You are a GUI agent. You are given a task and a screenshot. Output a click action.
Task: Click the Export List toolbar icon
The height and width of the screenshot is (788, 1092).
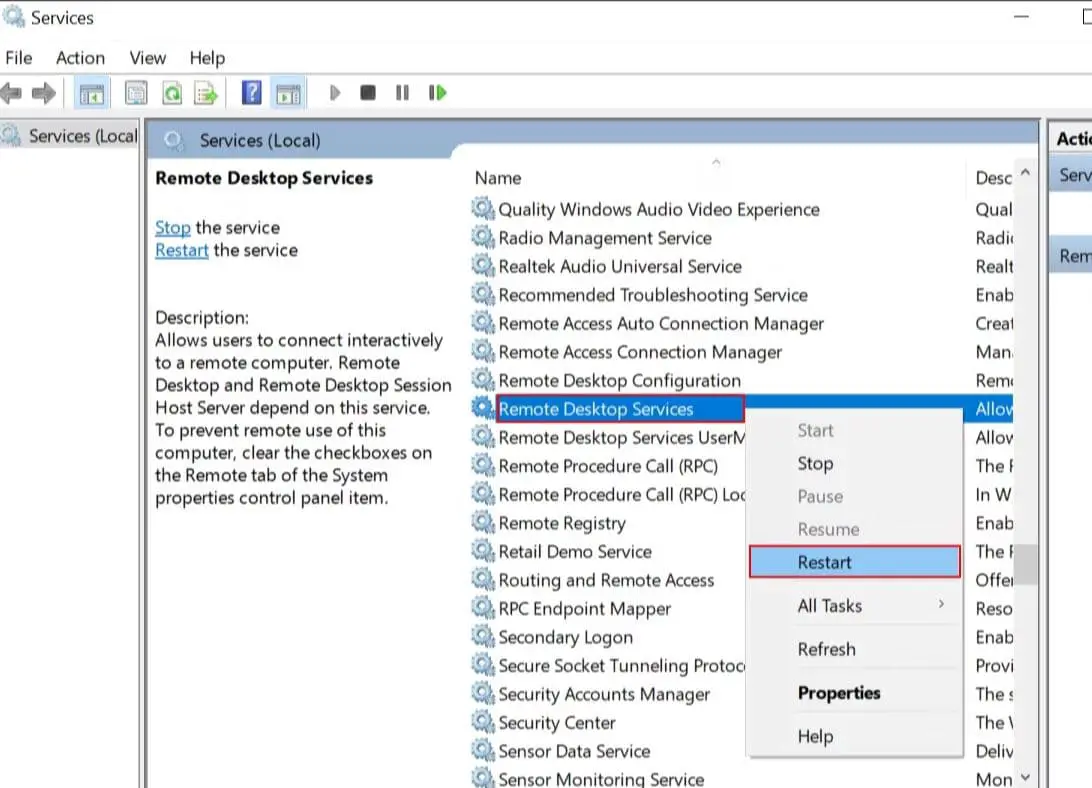[206, 93]
